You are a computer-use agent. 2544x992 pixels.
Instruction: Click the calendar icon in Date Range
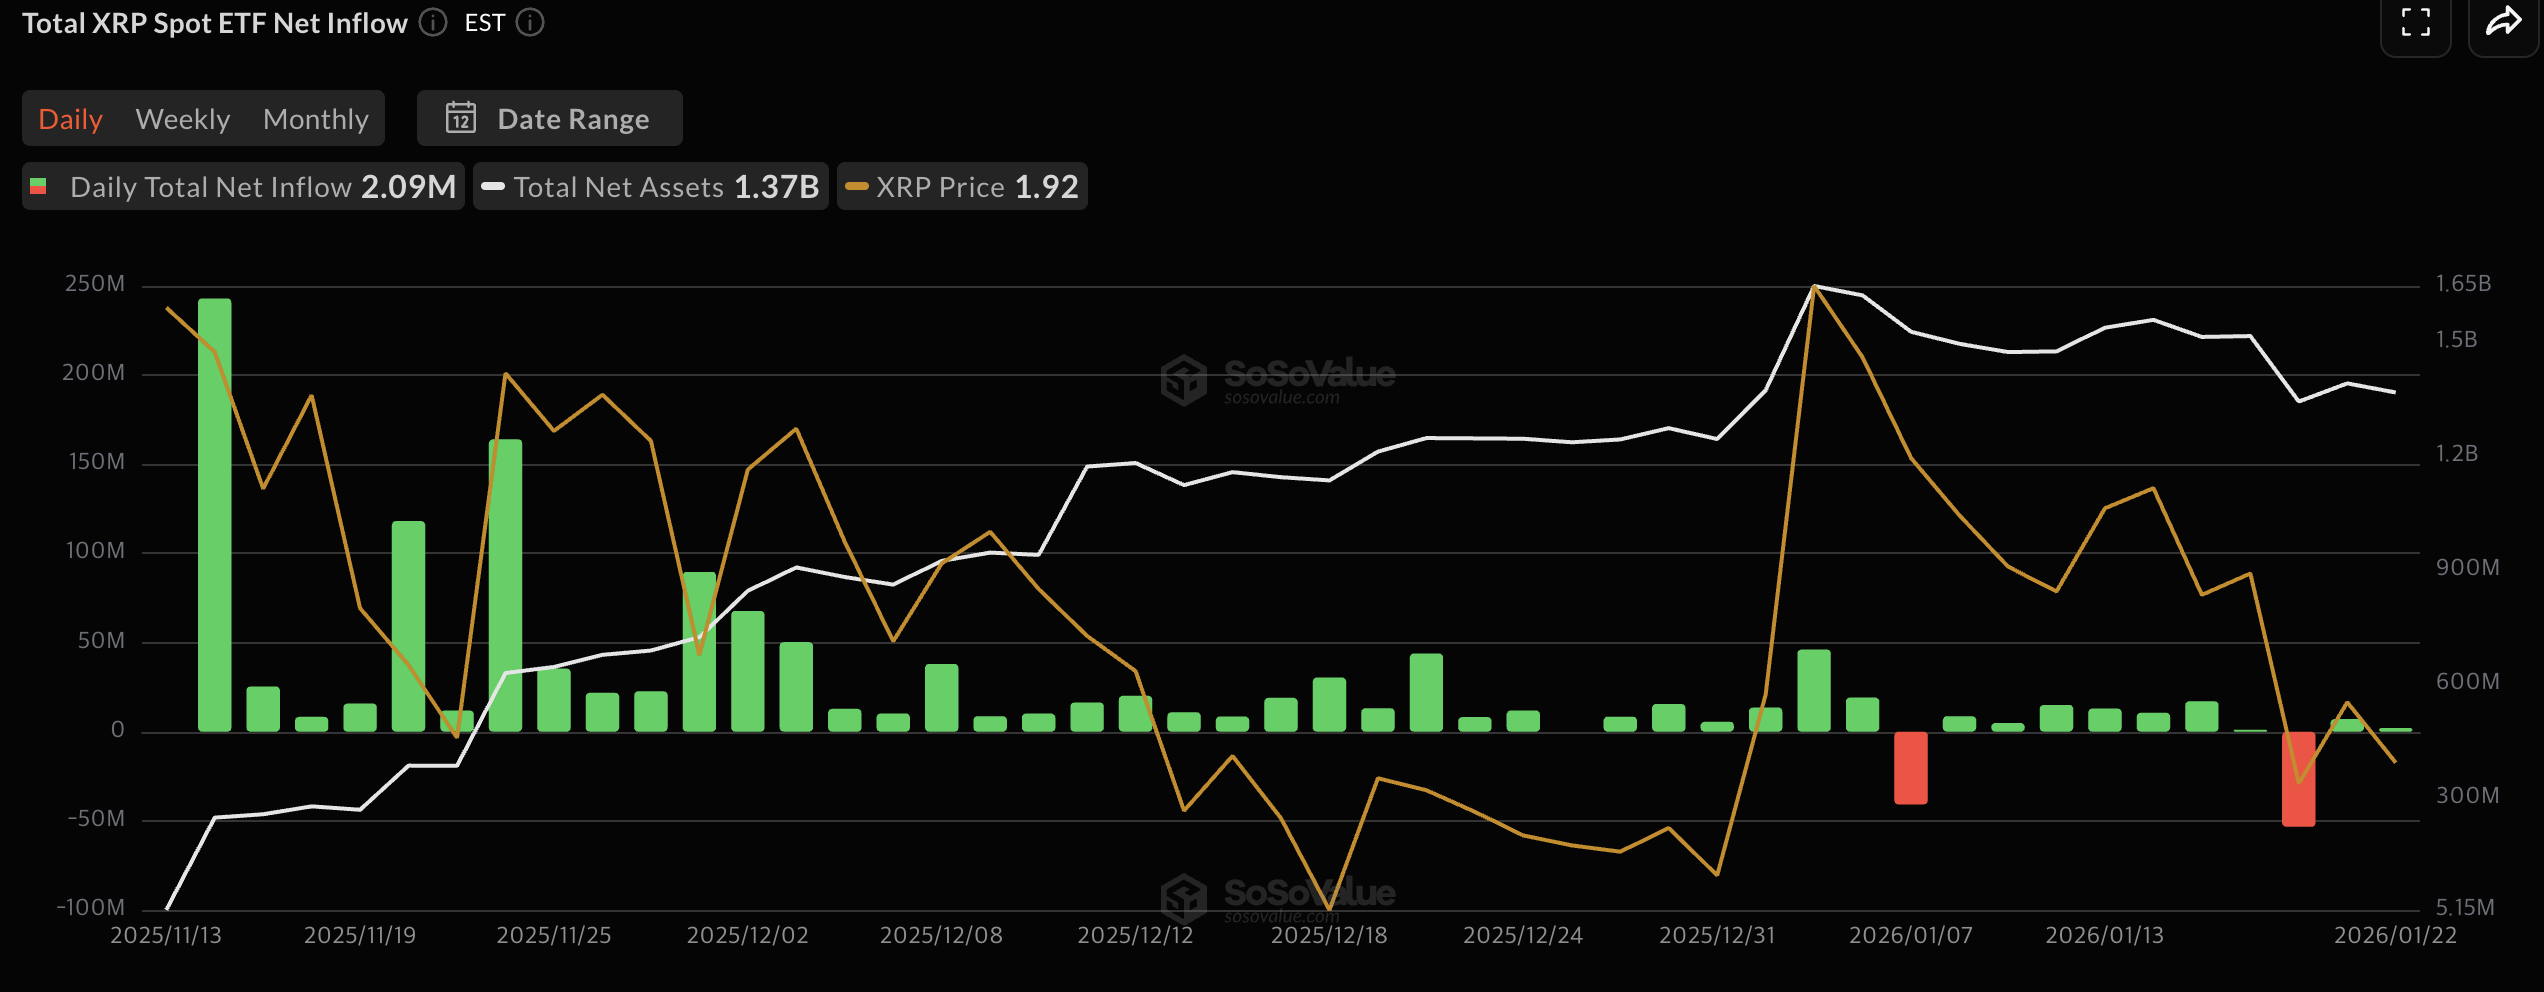click(460, 118)
